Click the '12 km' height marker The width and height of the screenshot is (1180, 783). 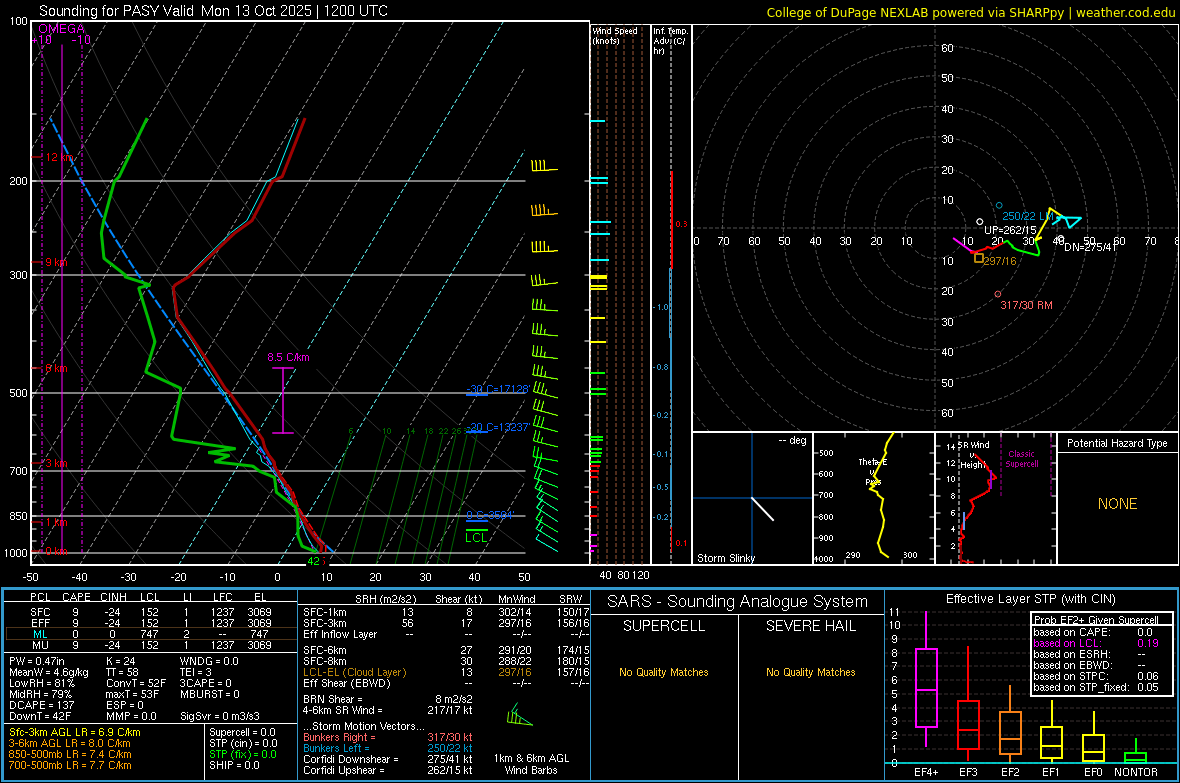pyautogui.click(x=60, y=157)
